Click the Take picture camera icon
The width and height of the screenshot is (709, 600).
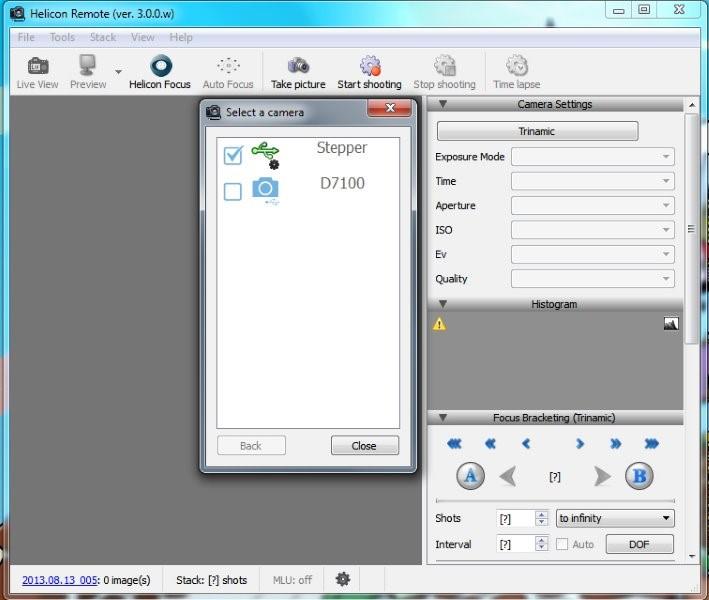pos(298,66)
